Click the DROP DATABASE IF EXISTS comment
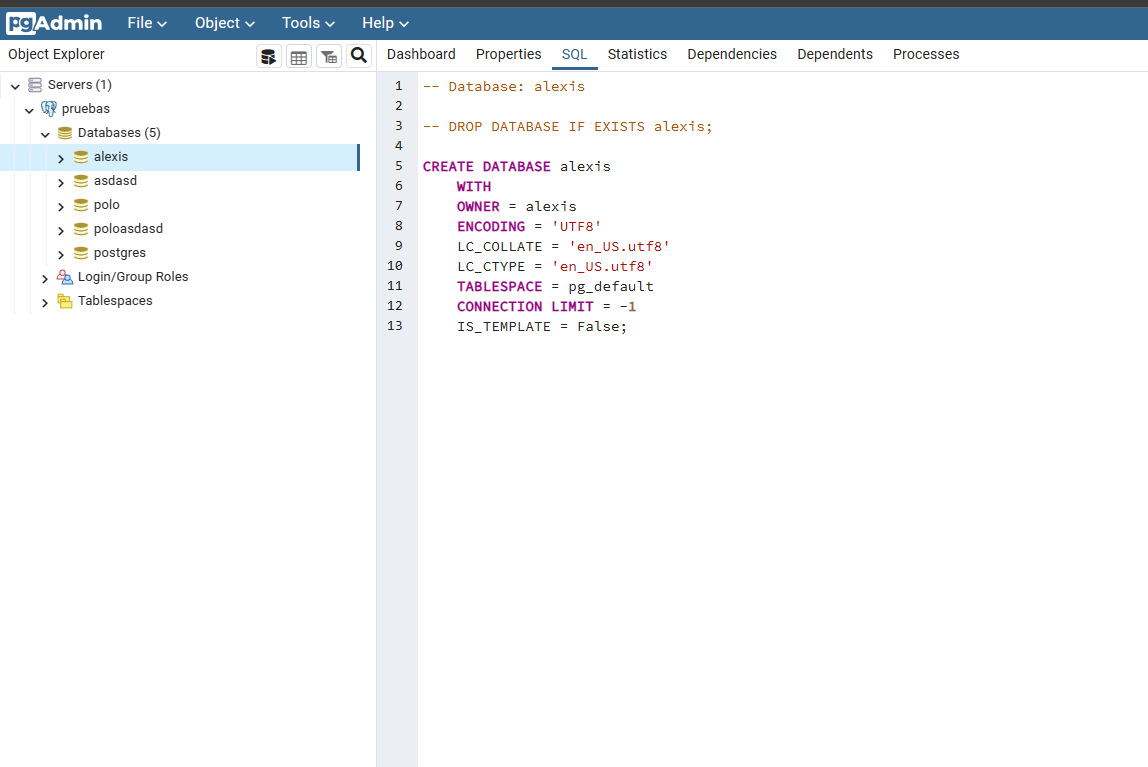1148x767 pixels. point(567,127)
